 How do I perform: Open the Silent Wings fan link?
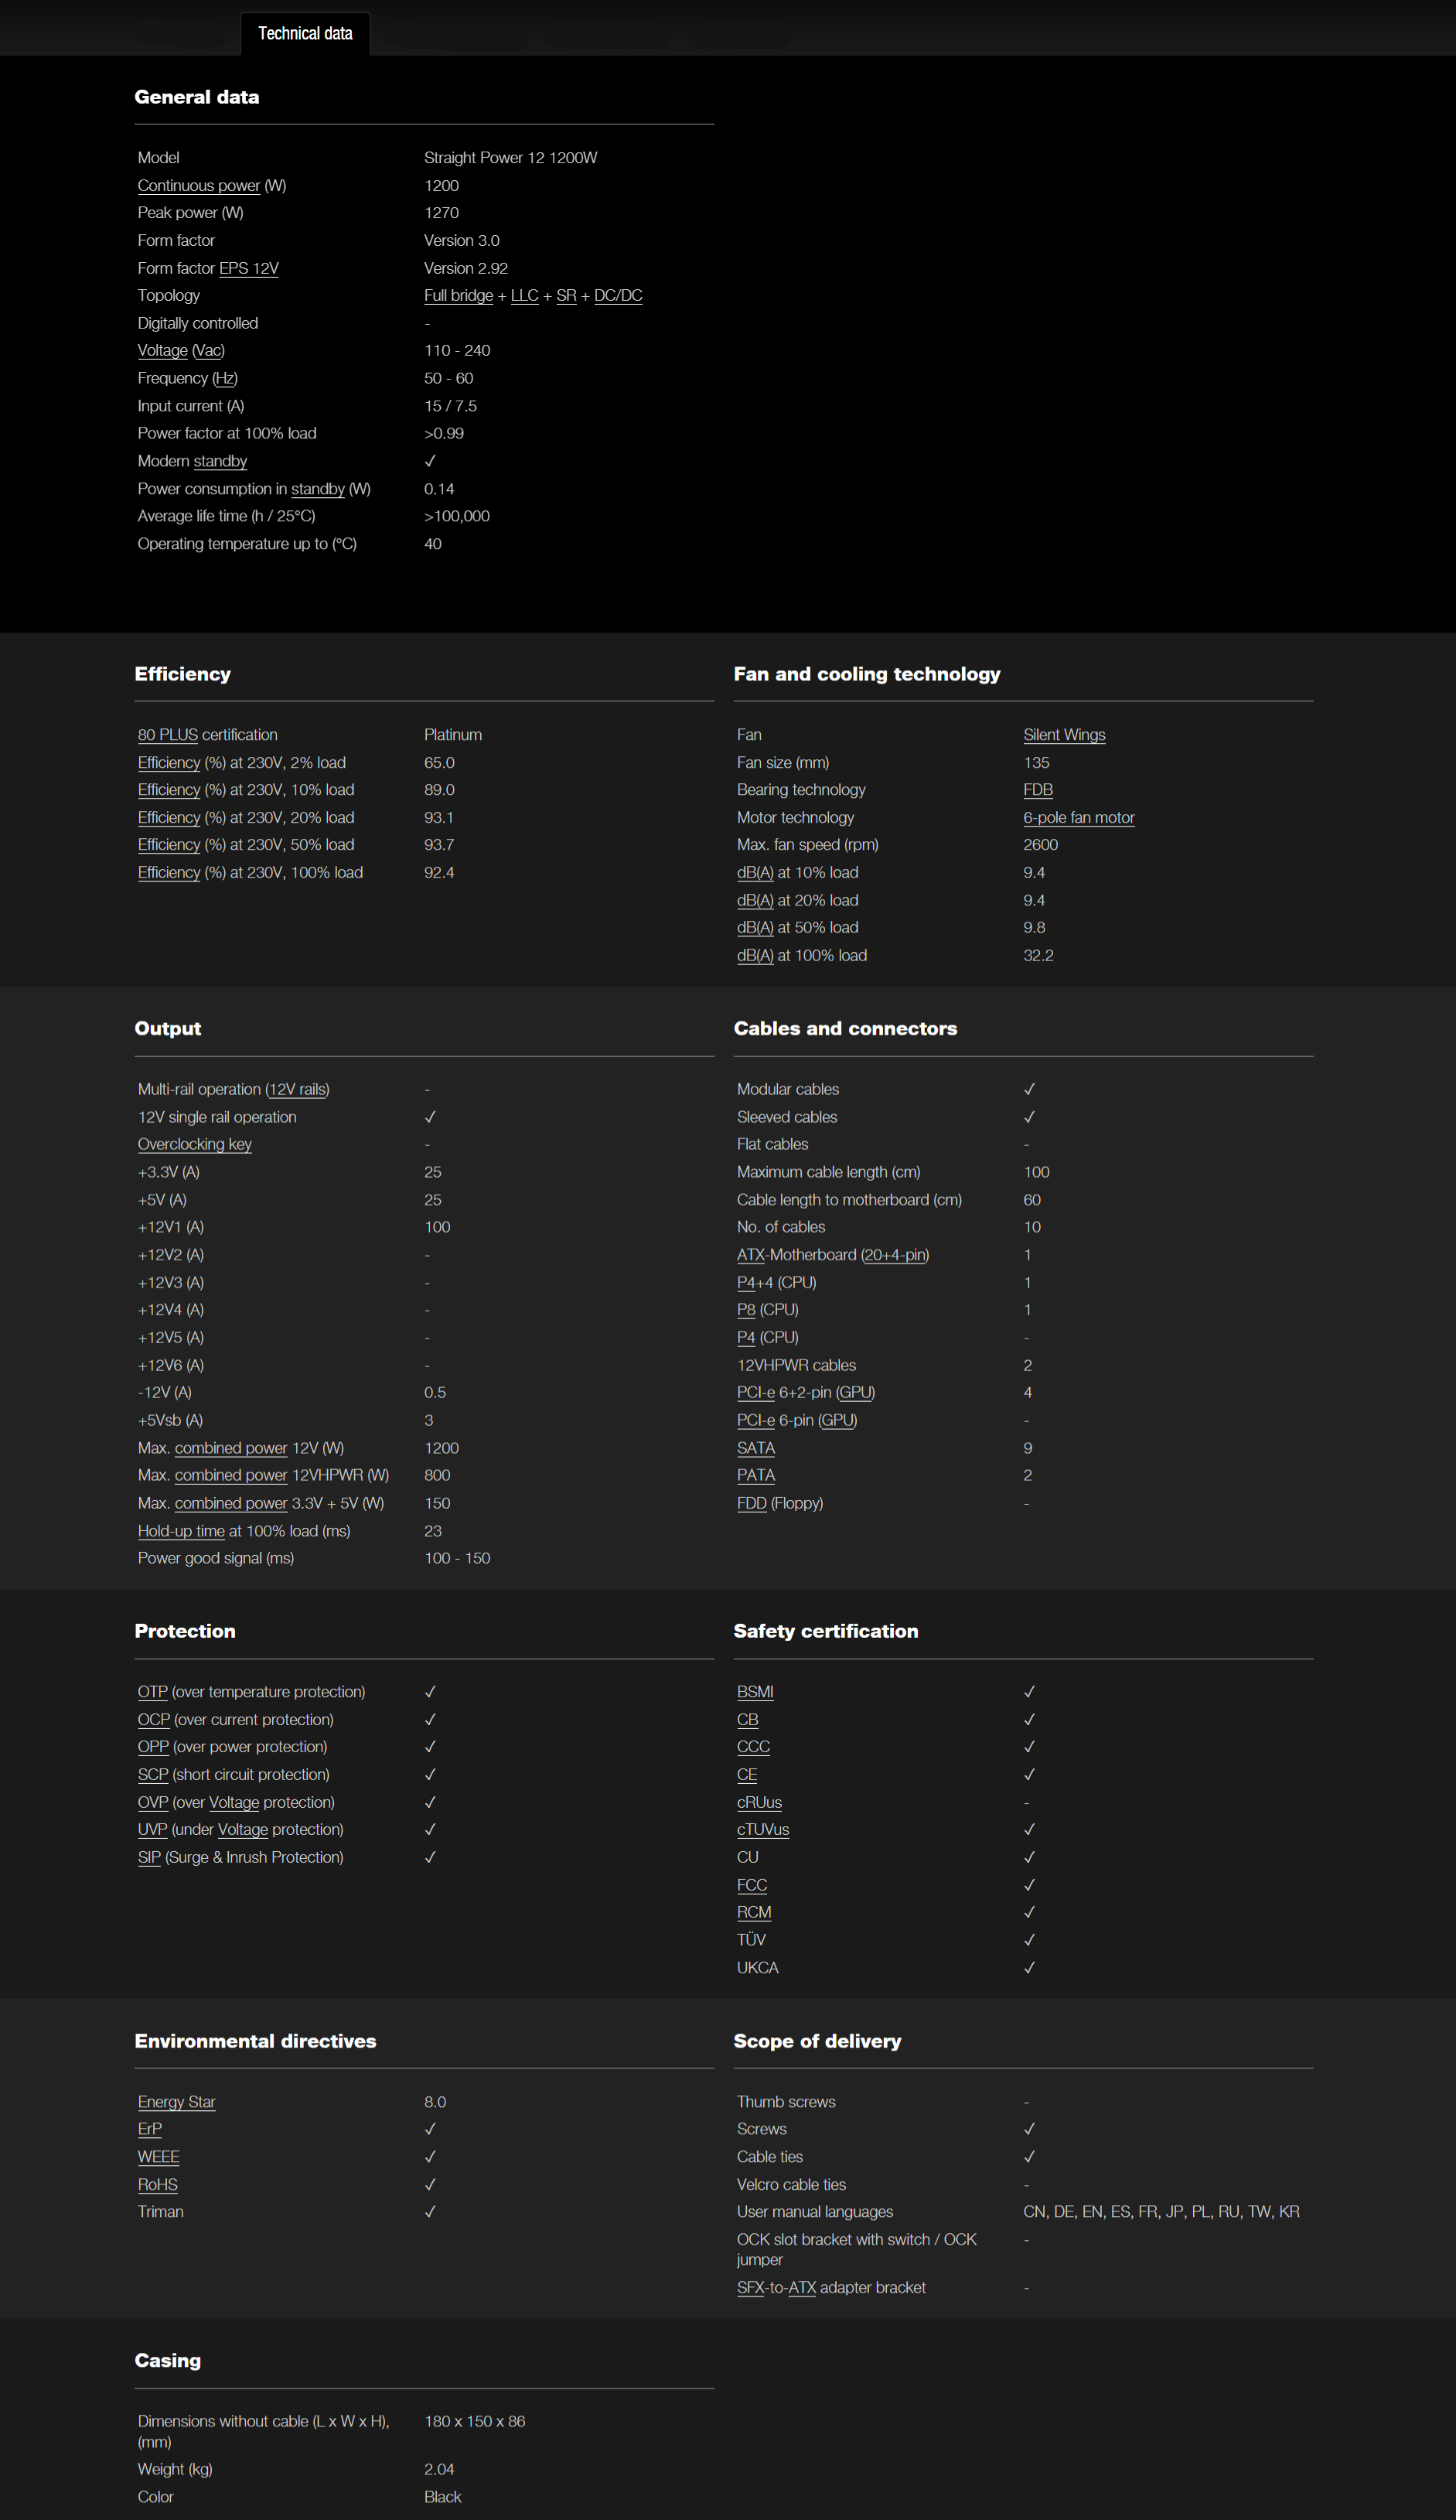click(1063, 735)
